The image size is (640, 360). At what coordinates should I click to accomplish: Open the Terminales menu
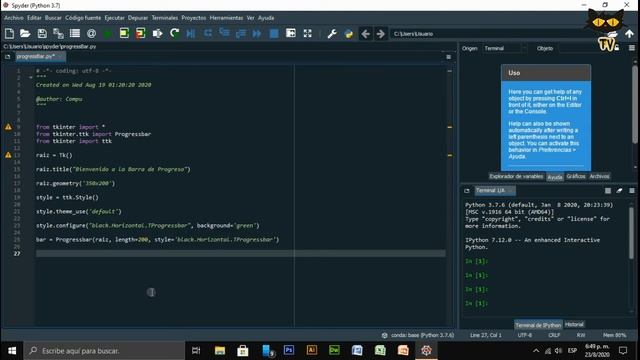(x=165, y=18)
